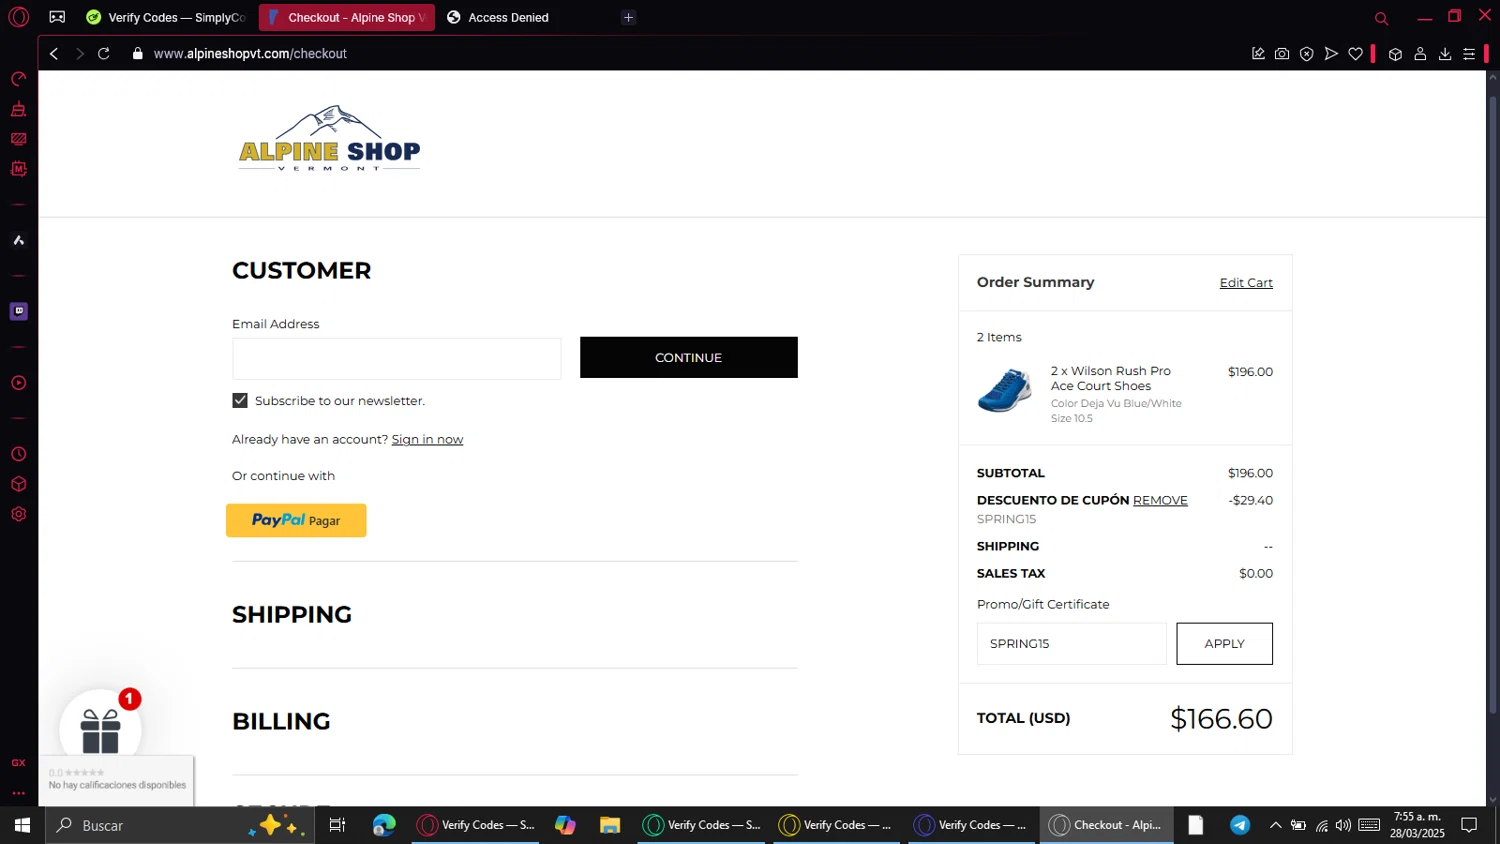Open the ad blocker shield icon
The width and height of the screenshot is (1500, 844).
1306,54
